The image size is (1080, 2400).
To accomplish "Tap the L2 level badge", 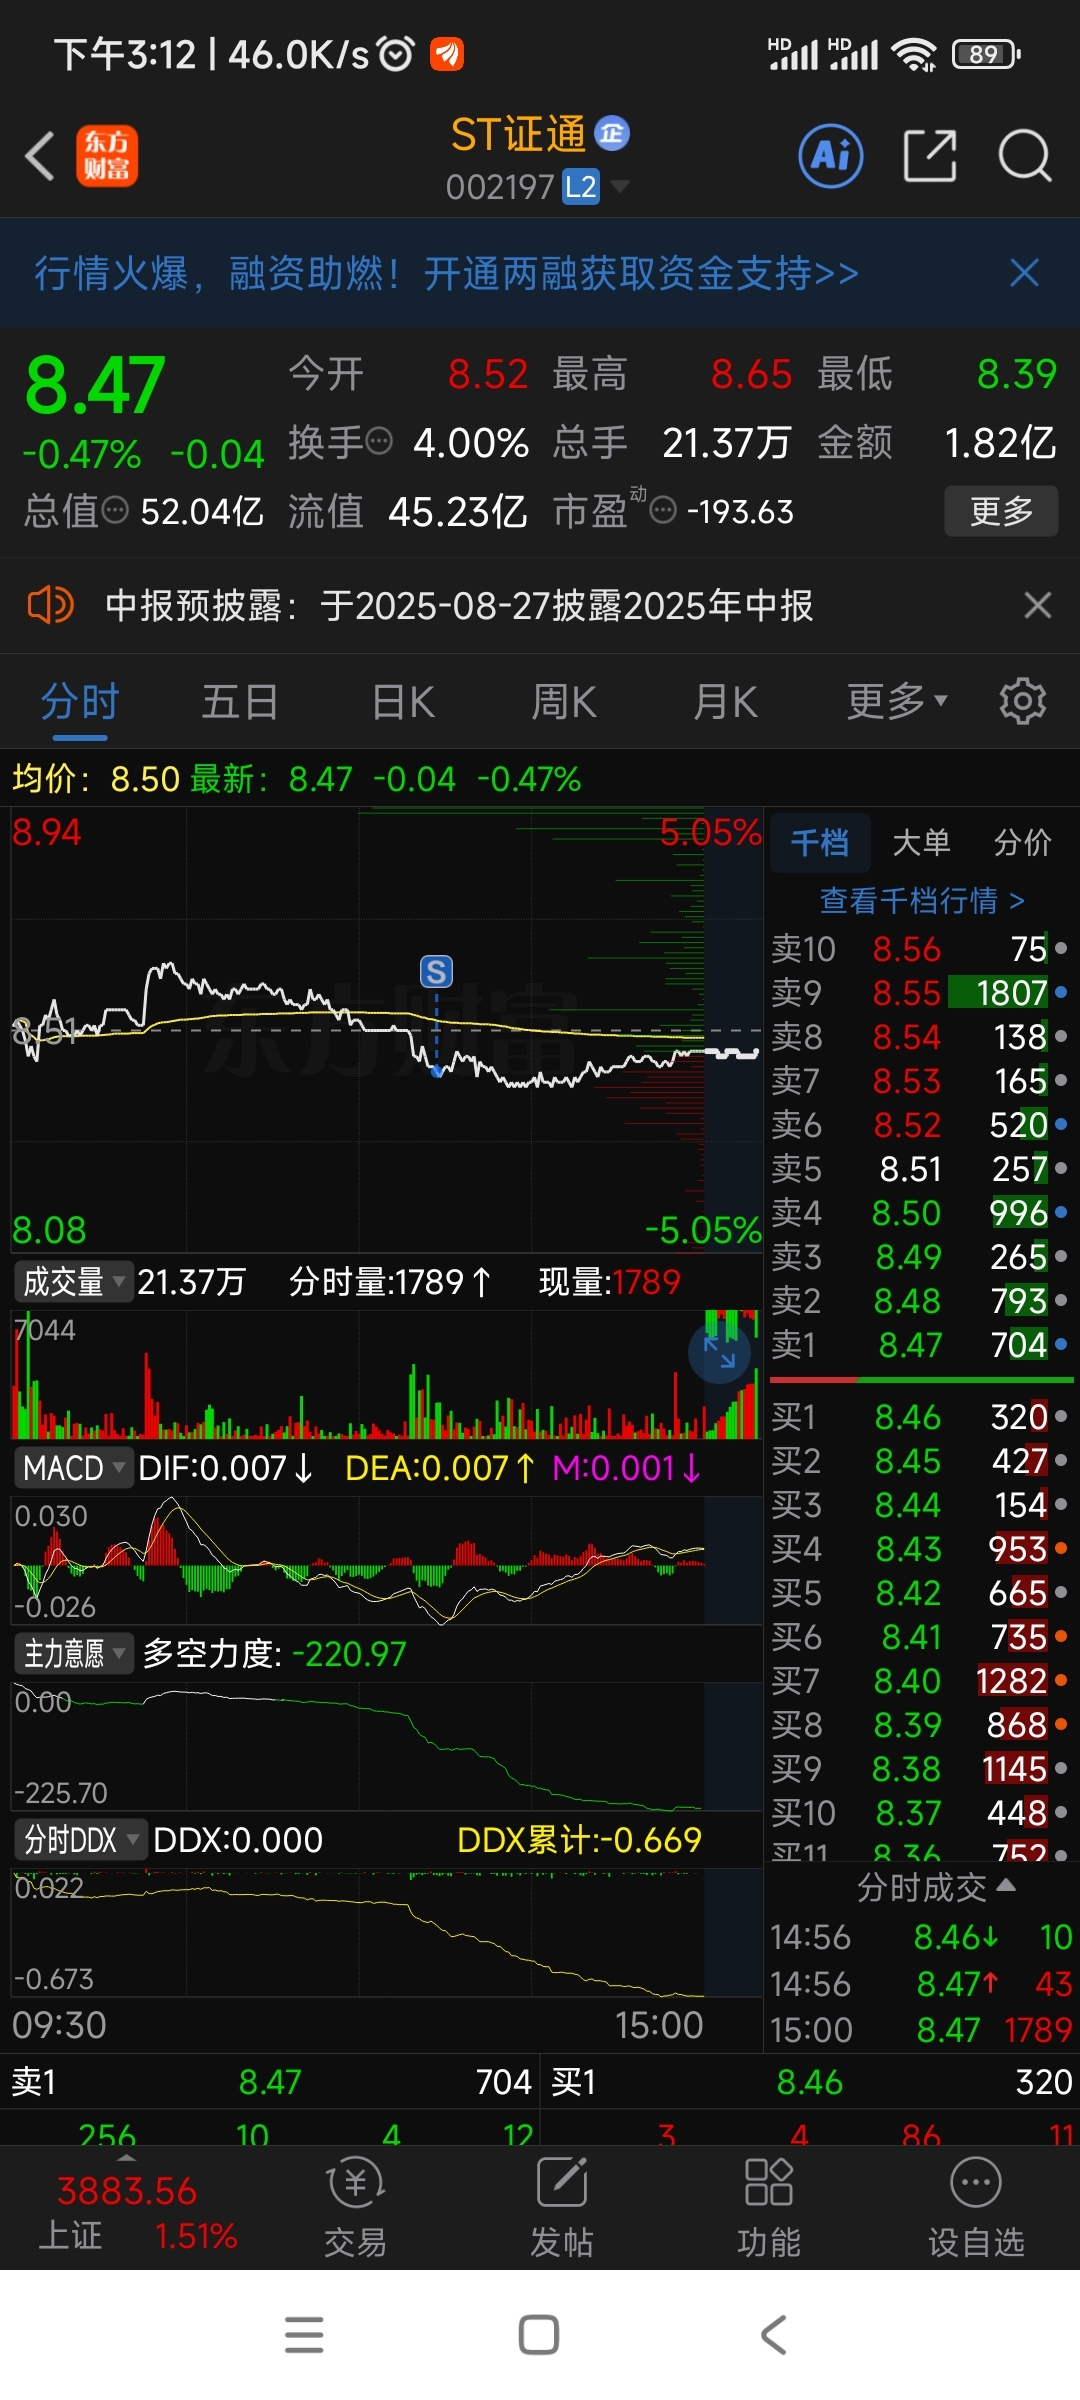I will [581, 187].
